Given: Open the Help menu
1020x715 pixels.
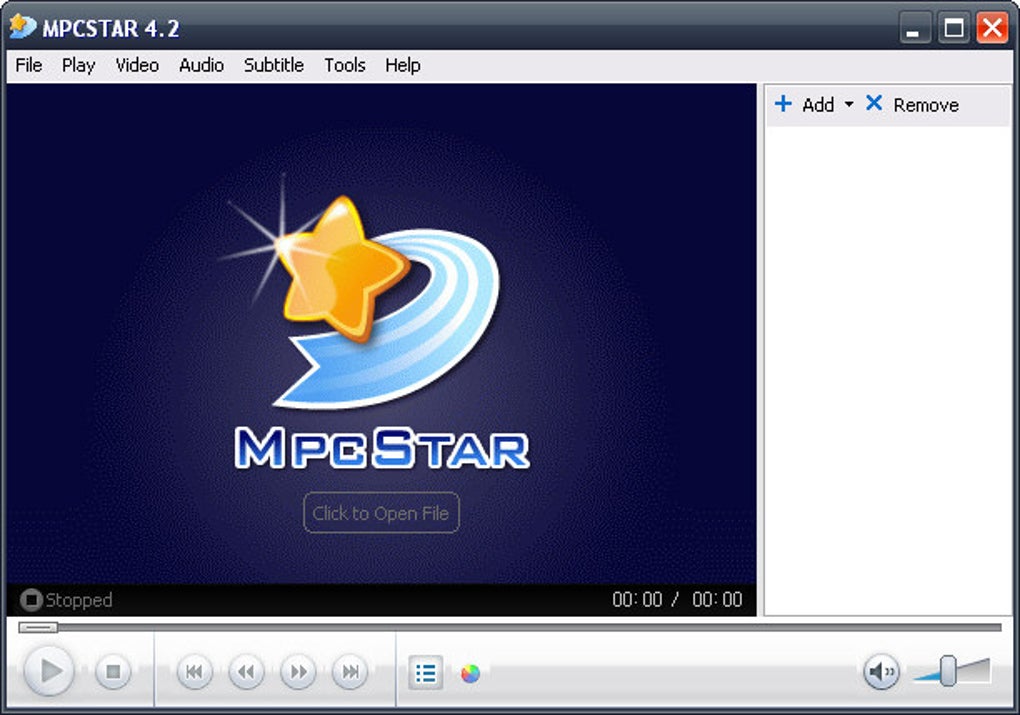Looking at the screenshot, I should [x=403, y=65].
